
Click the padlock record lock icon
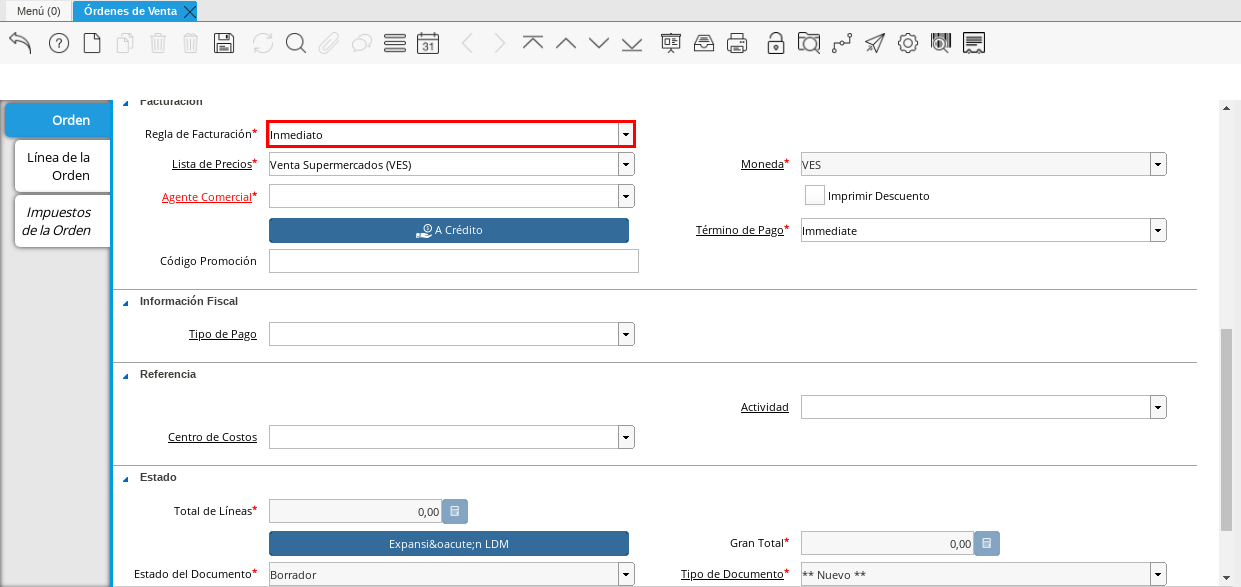776,43
